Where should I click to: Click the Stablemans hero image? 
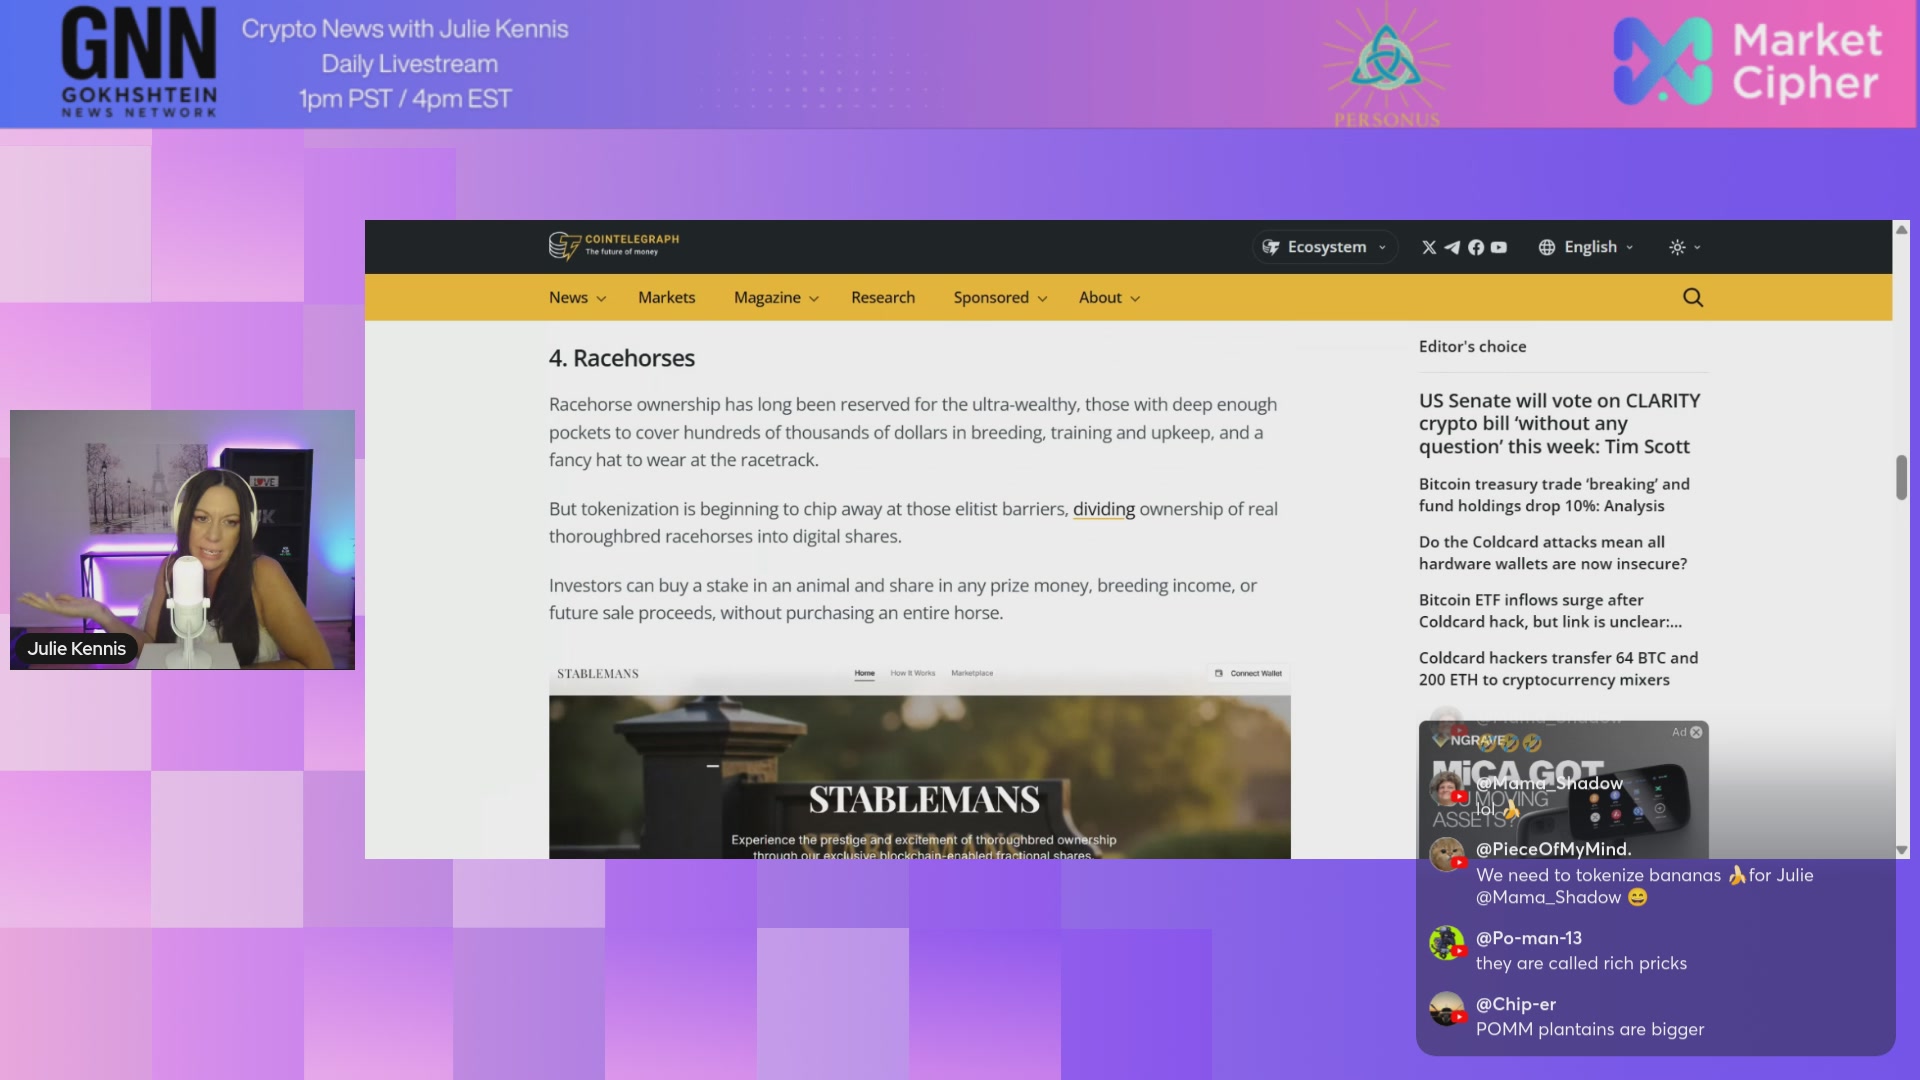(x=919, y=777)
